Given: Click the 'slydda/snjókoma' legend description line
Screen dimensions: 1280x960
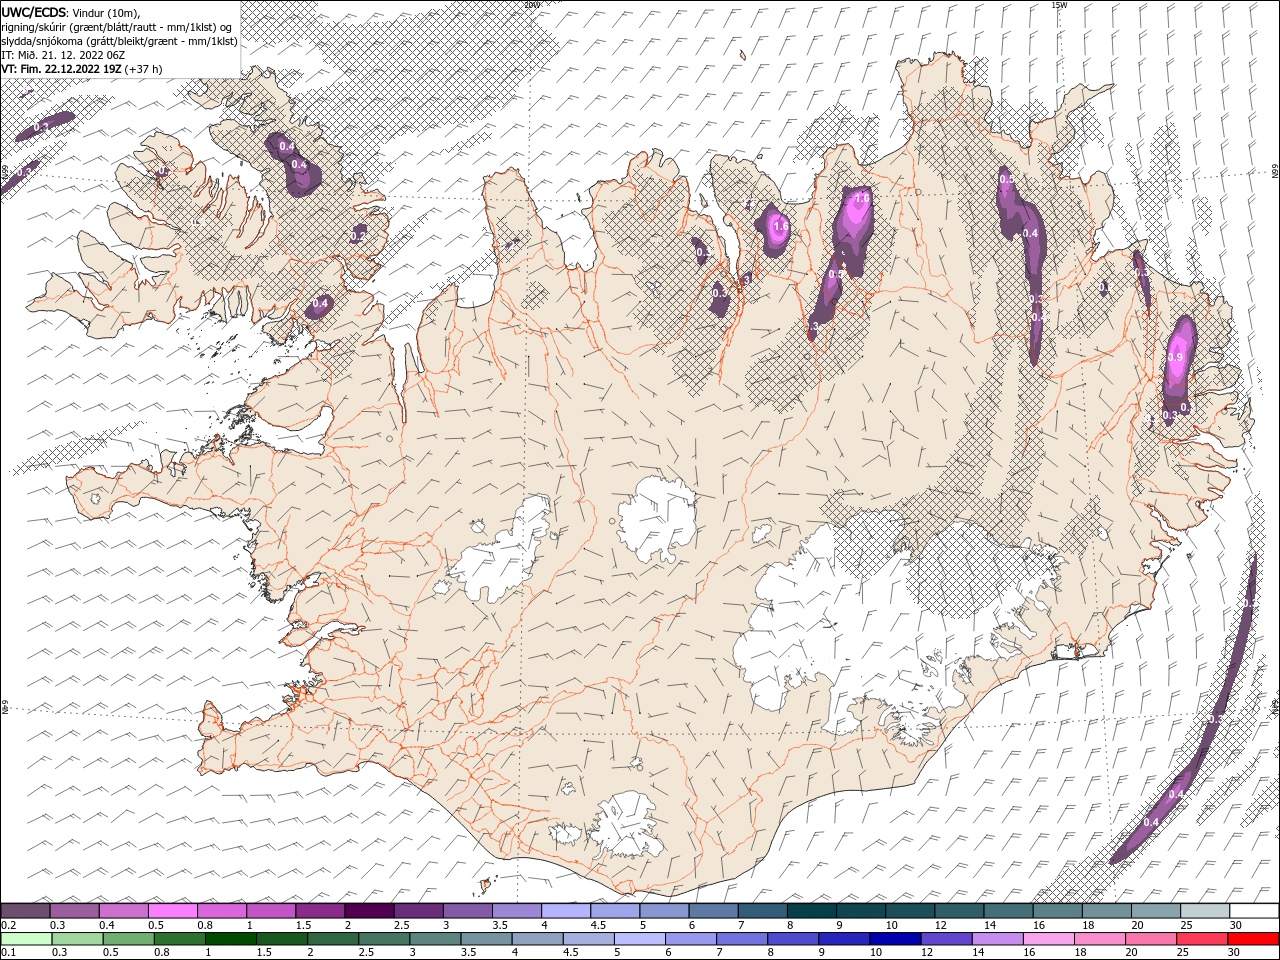Looking at the screenshot, I should (120, 41).
